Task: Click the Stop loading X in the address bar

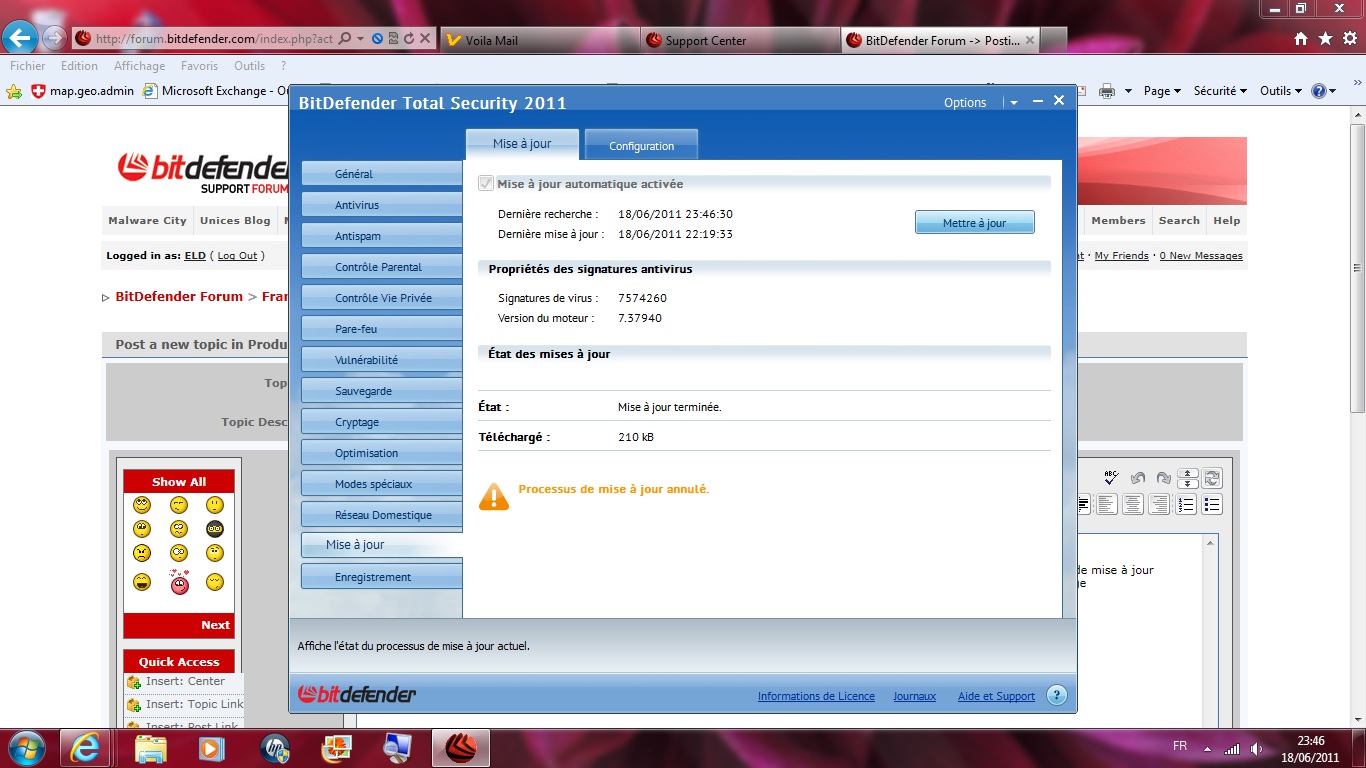Action: tap(425, 39)
